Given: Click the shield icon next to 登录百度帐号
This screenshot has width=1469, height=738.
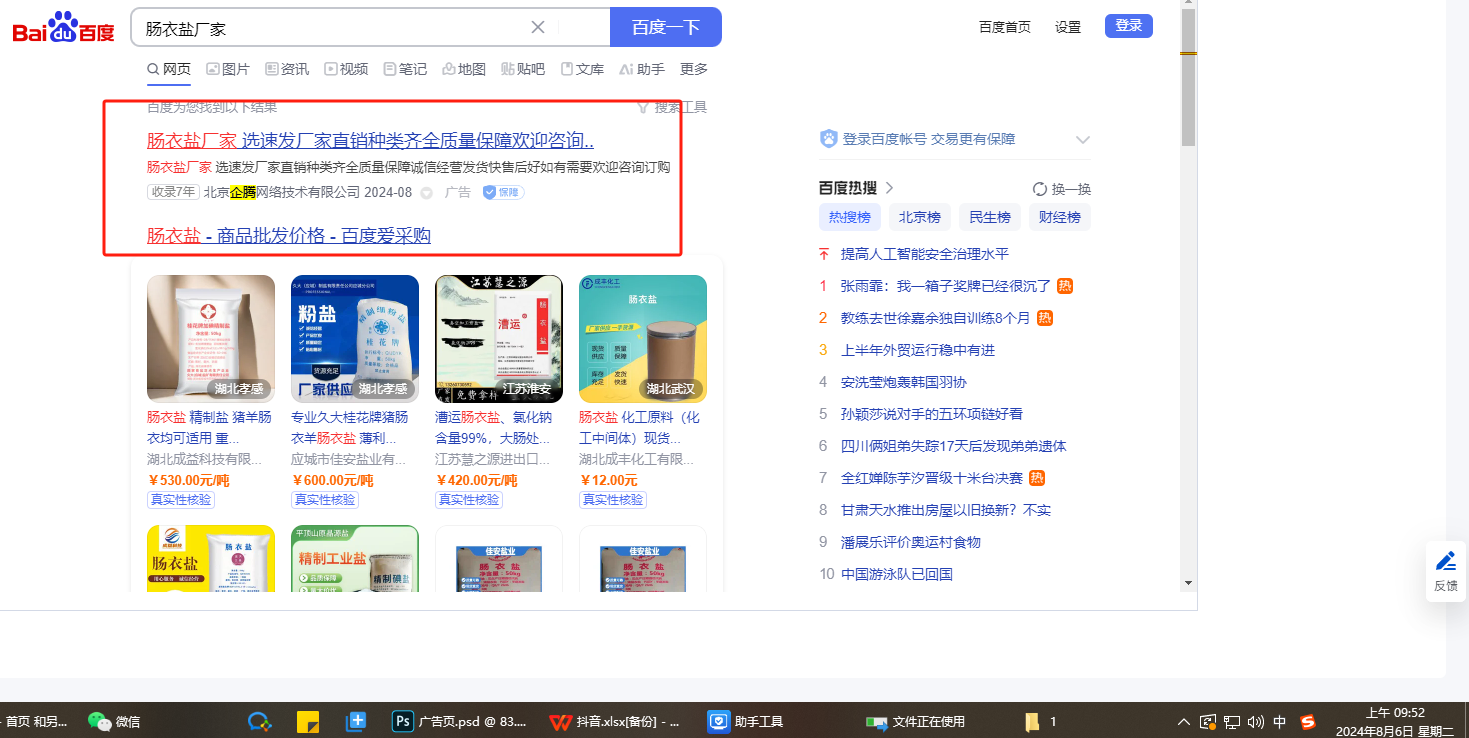Looking at the screenshot, I should click(x=828, y=139).
